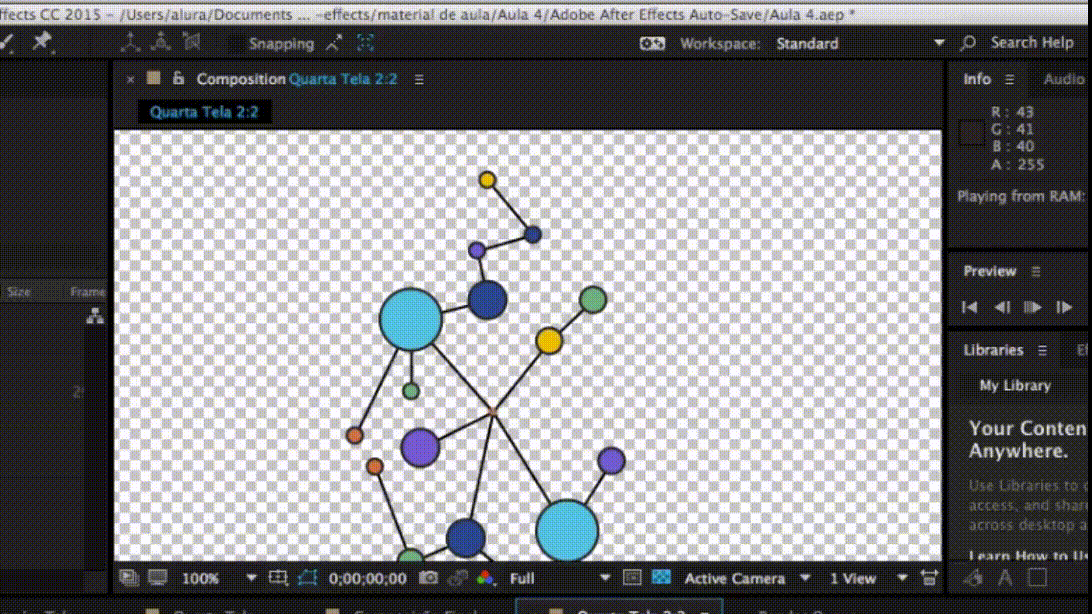Screen dimensions: 1092x614
Task: Toggle mask and shape path visibility
Action: (x=307, y=578)
